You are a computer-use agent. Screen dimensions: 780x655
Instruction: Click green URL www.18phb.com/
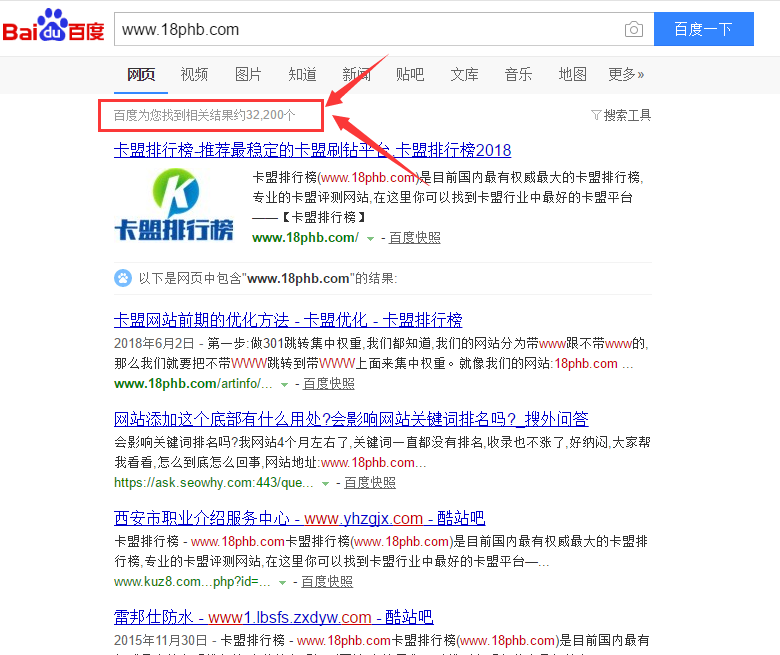pyautogui.click(x=305, y=238)
